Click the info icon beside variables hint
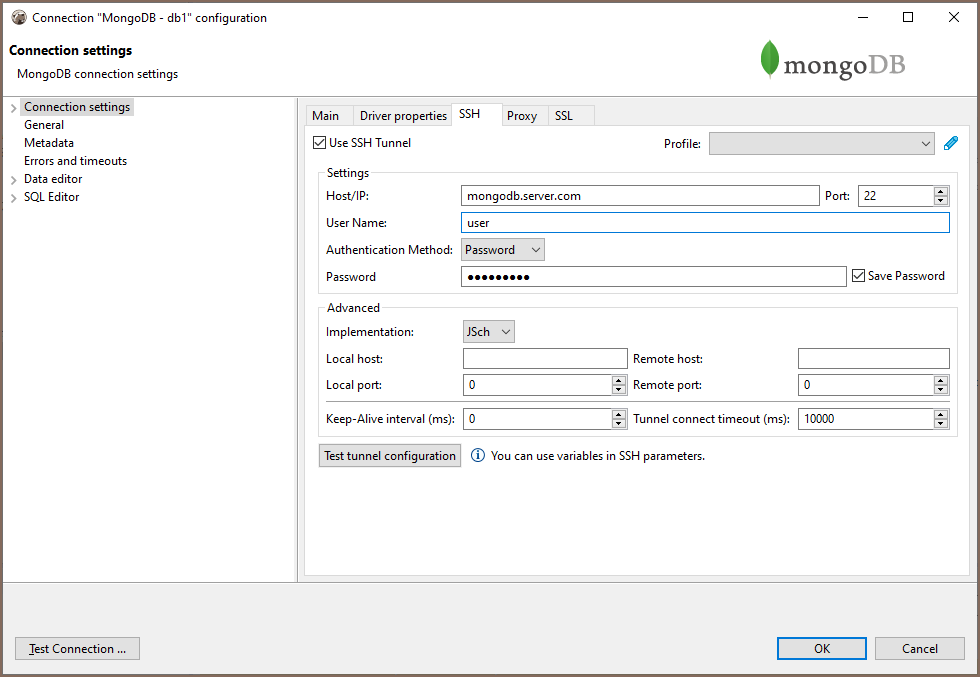This screenshot has width=980, height=677. tap(478, 456)
